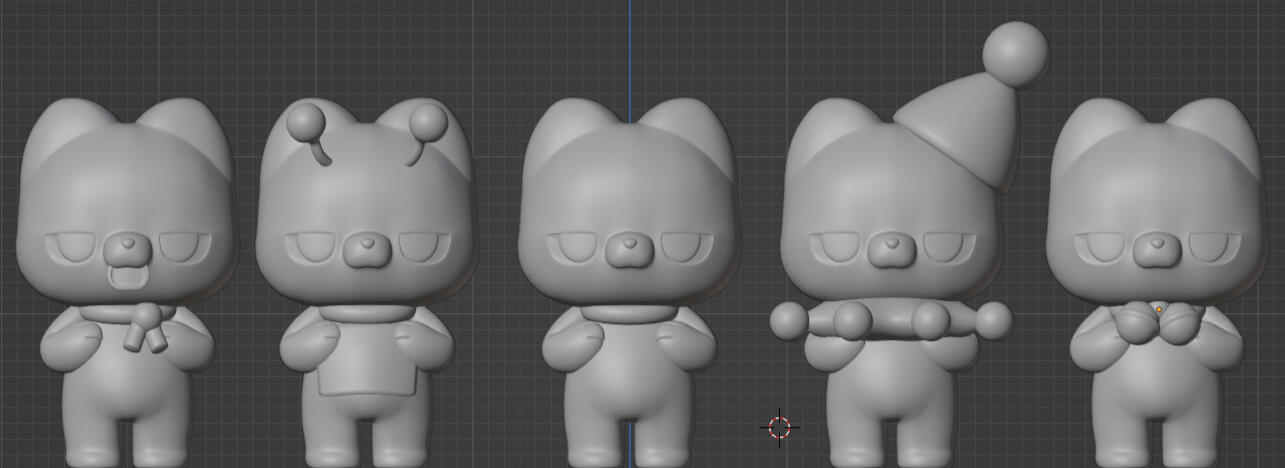
Task: Click the leftmost sphere of the beaded garland
Action: pyautogui.click(x=789, y=321)
